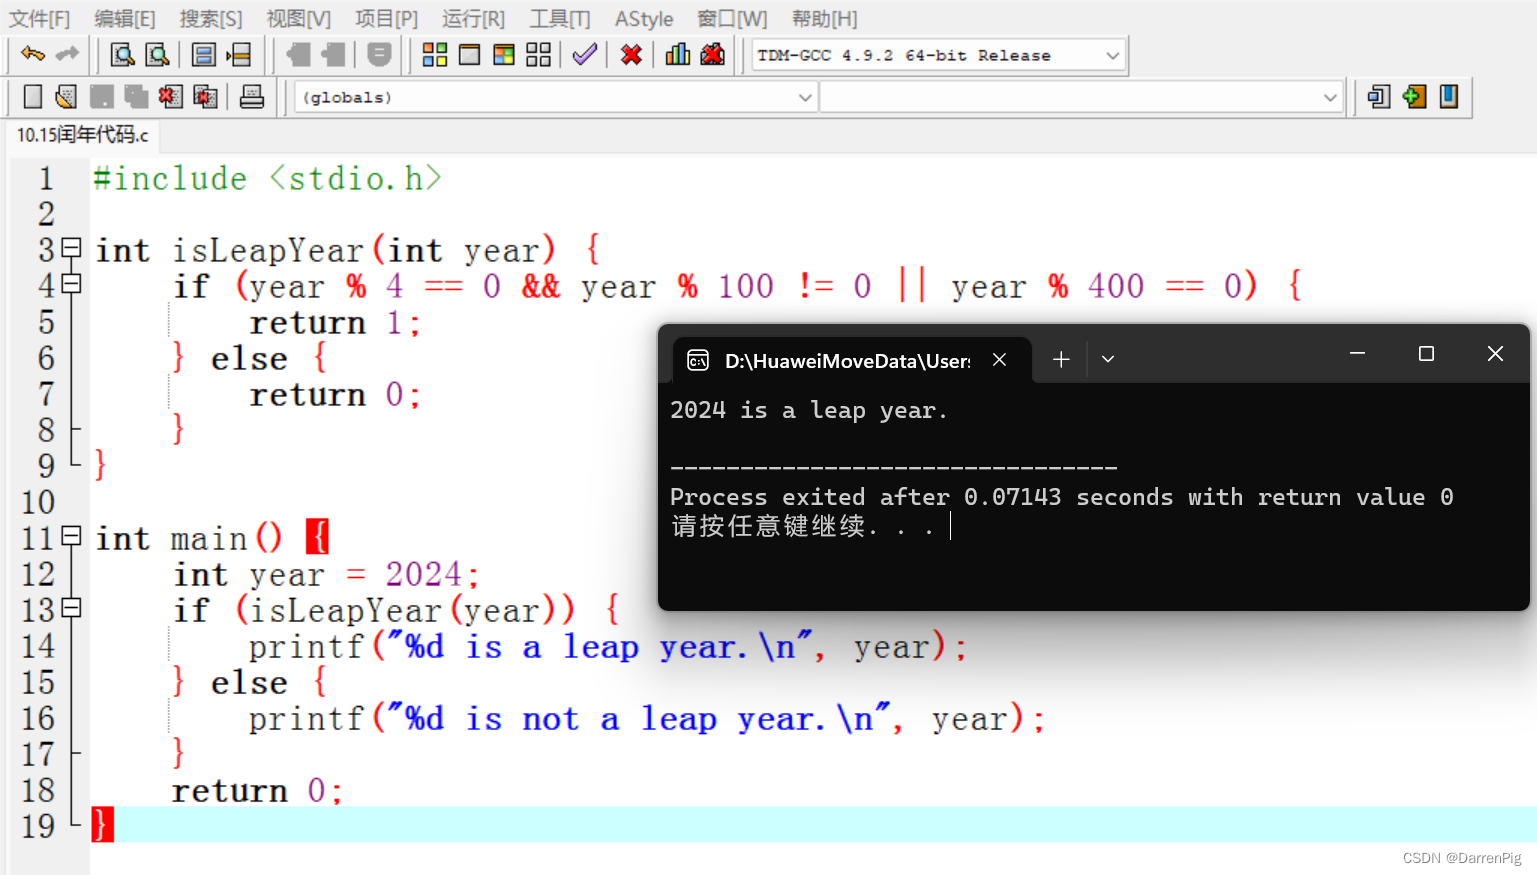1537x875 pixels.
Task: Click the greyed Redo arrow icon
Action: coord(67,54)
